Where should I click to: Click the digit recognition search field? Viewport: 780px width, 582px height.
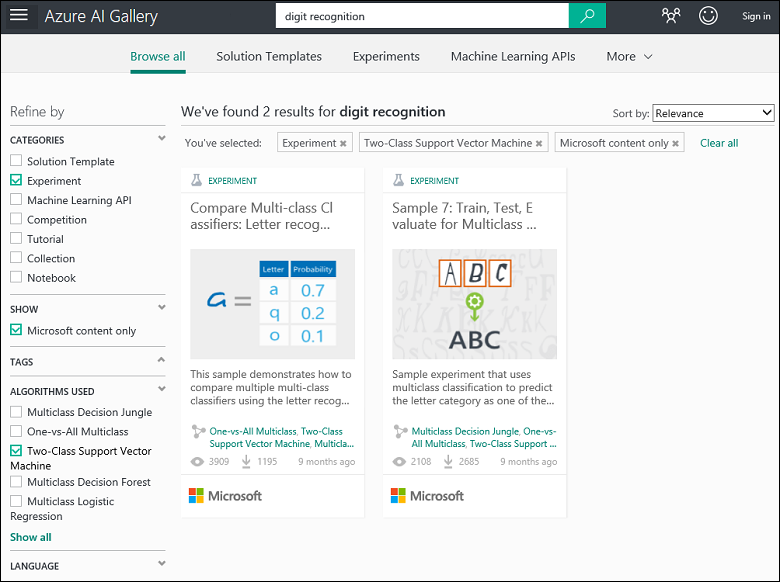click(x=422, y=16)
